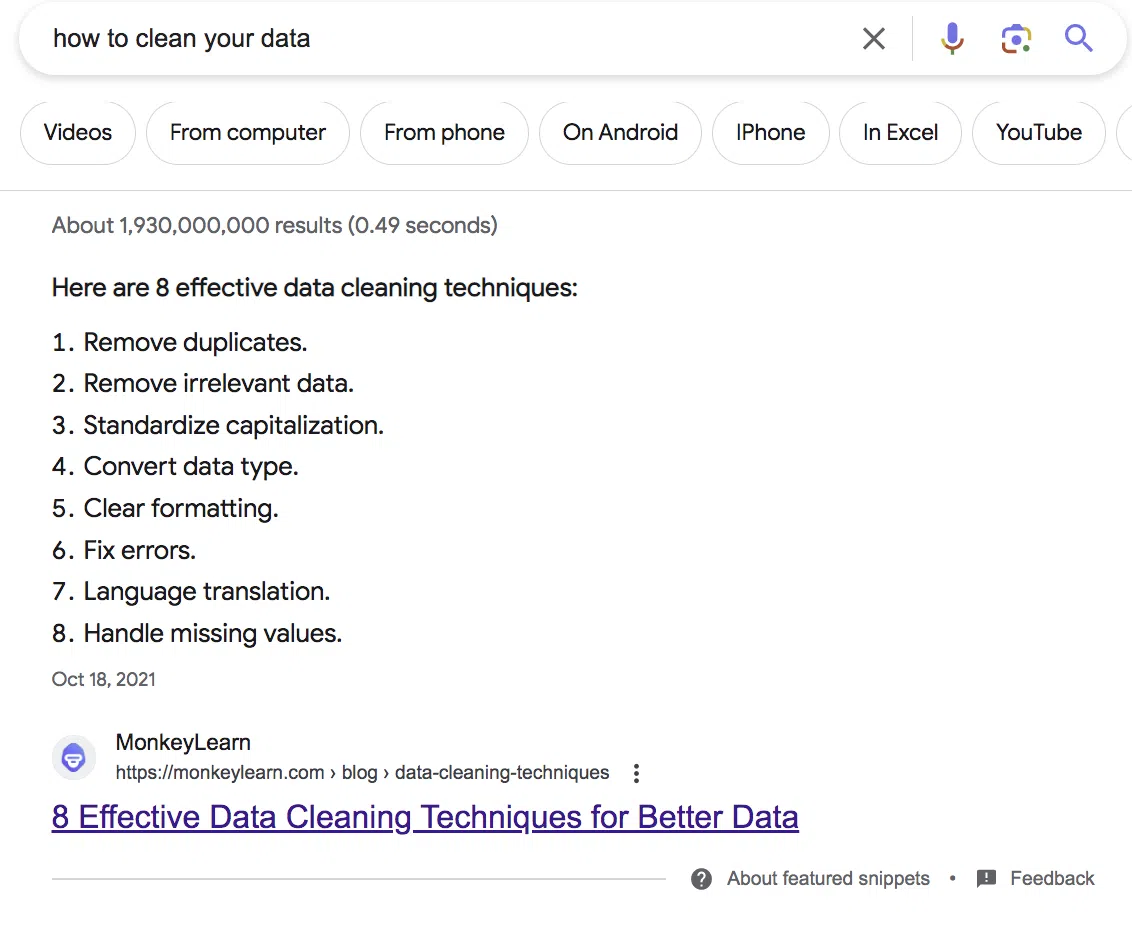
Task: Choose the From phone filter chip
Action: (x=444, y=133)
